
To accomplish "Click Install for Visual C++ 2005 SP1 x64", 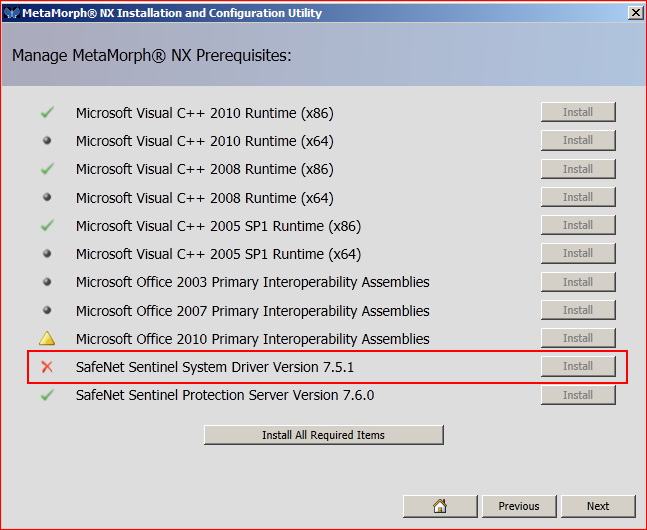I will pos(577,254).
